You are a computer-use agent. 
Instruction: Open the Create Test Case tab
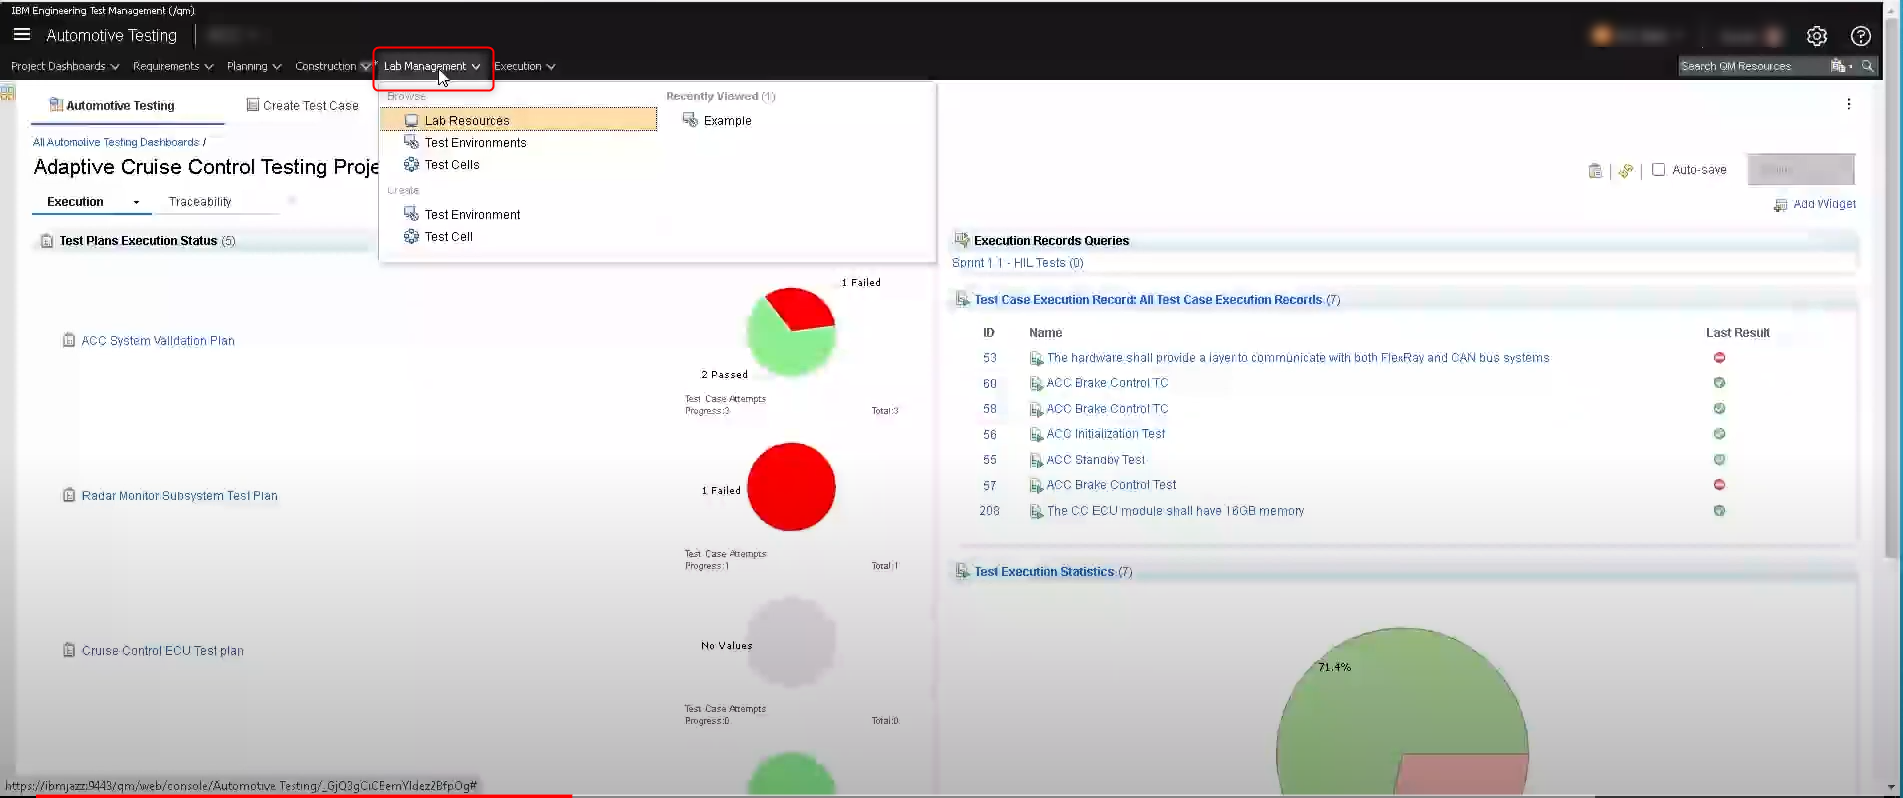(x=309, y=105)
